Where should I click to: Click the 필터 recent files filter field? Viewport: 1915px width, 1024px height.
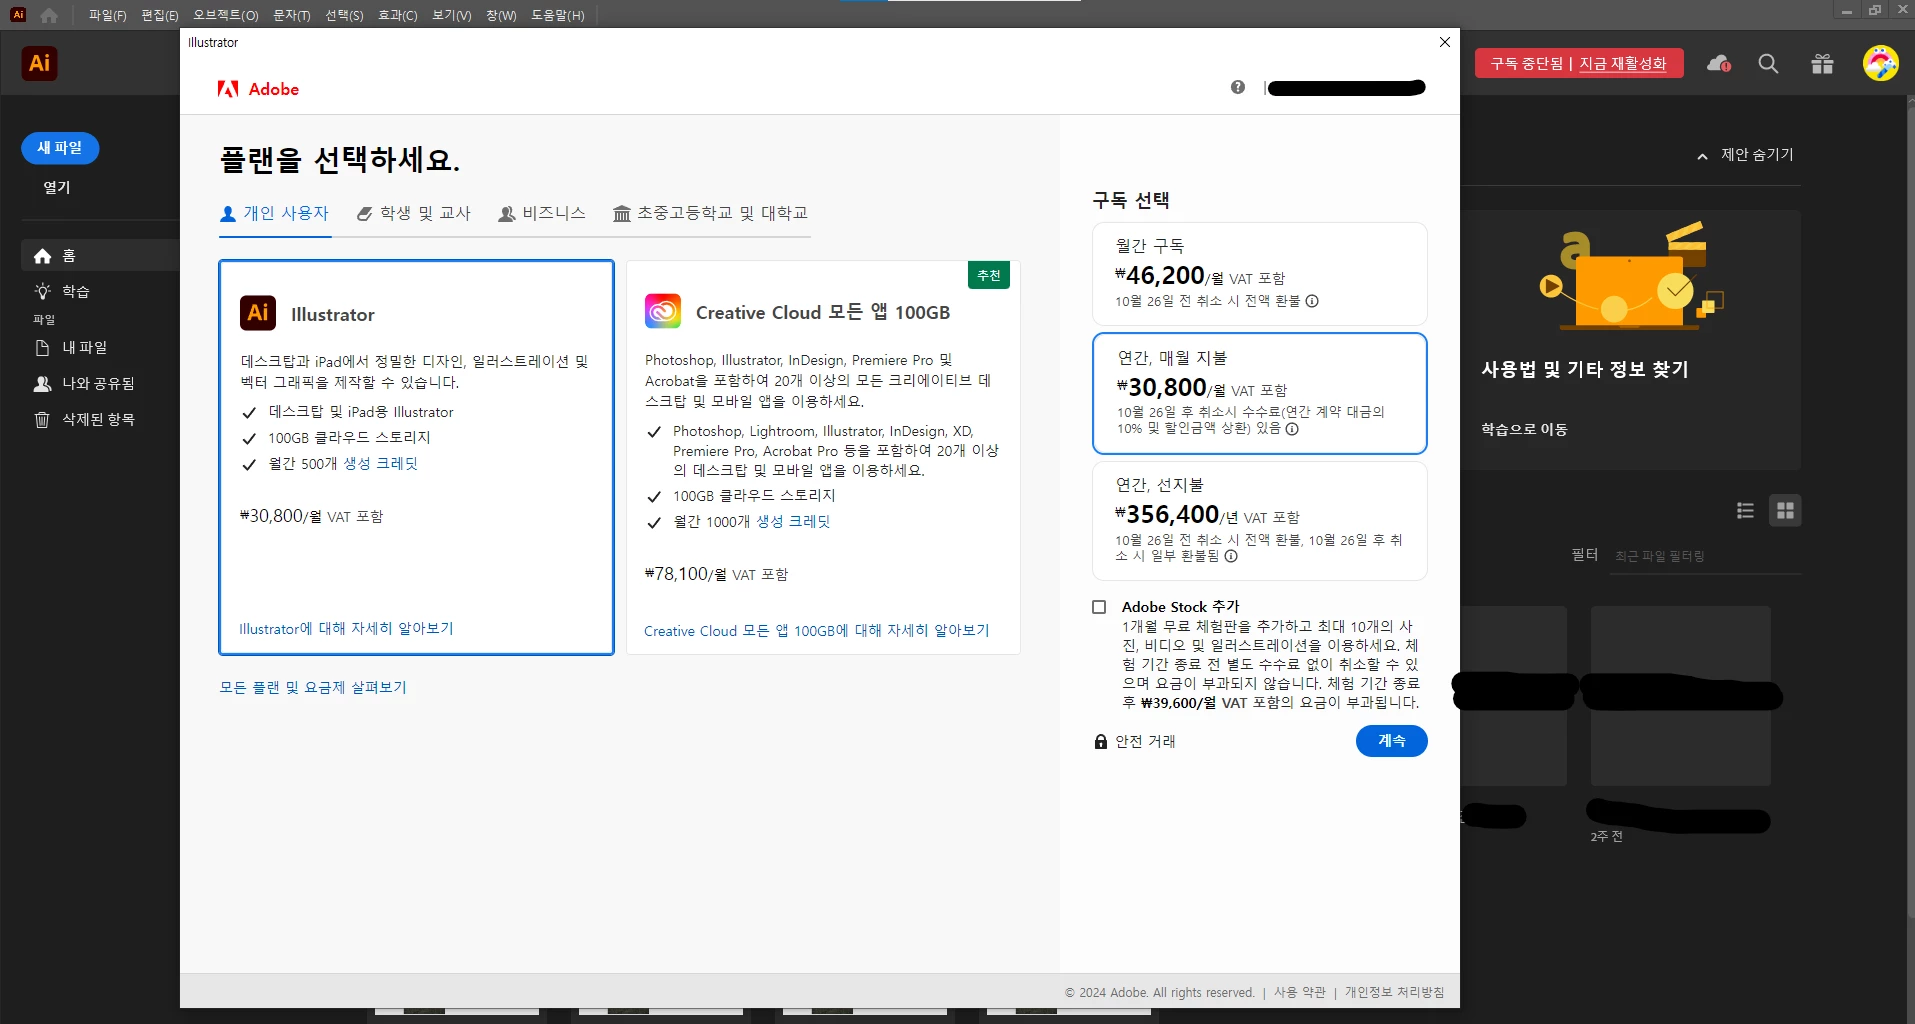[x=1707, y=556]
